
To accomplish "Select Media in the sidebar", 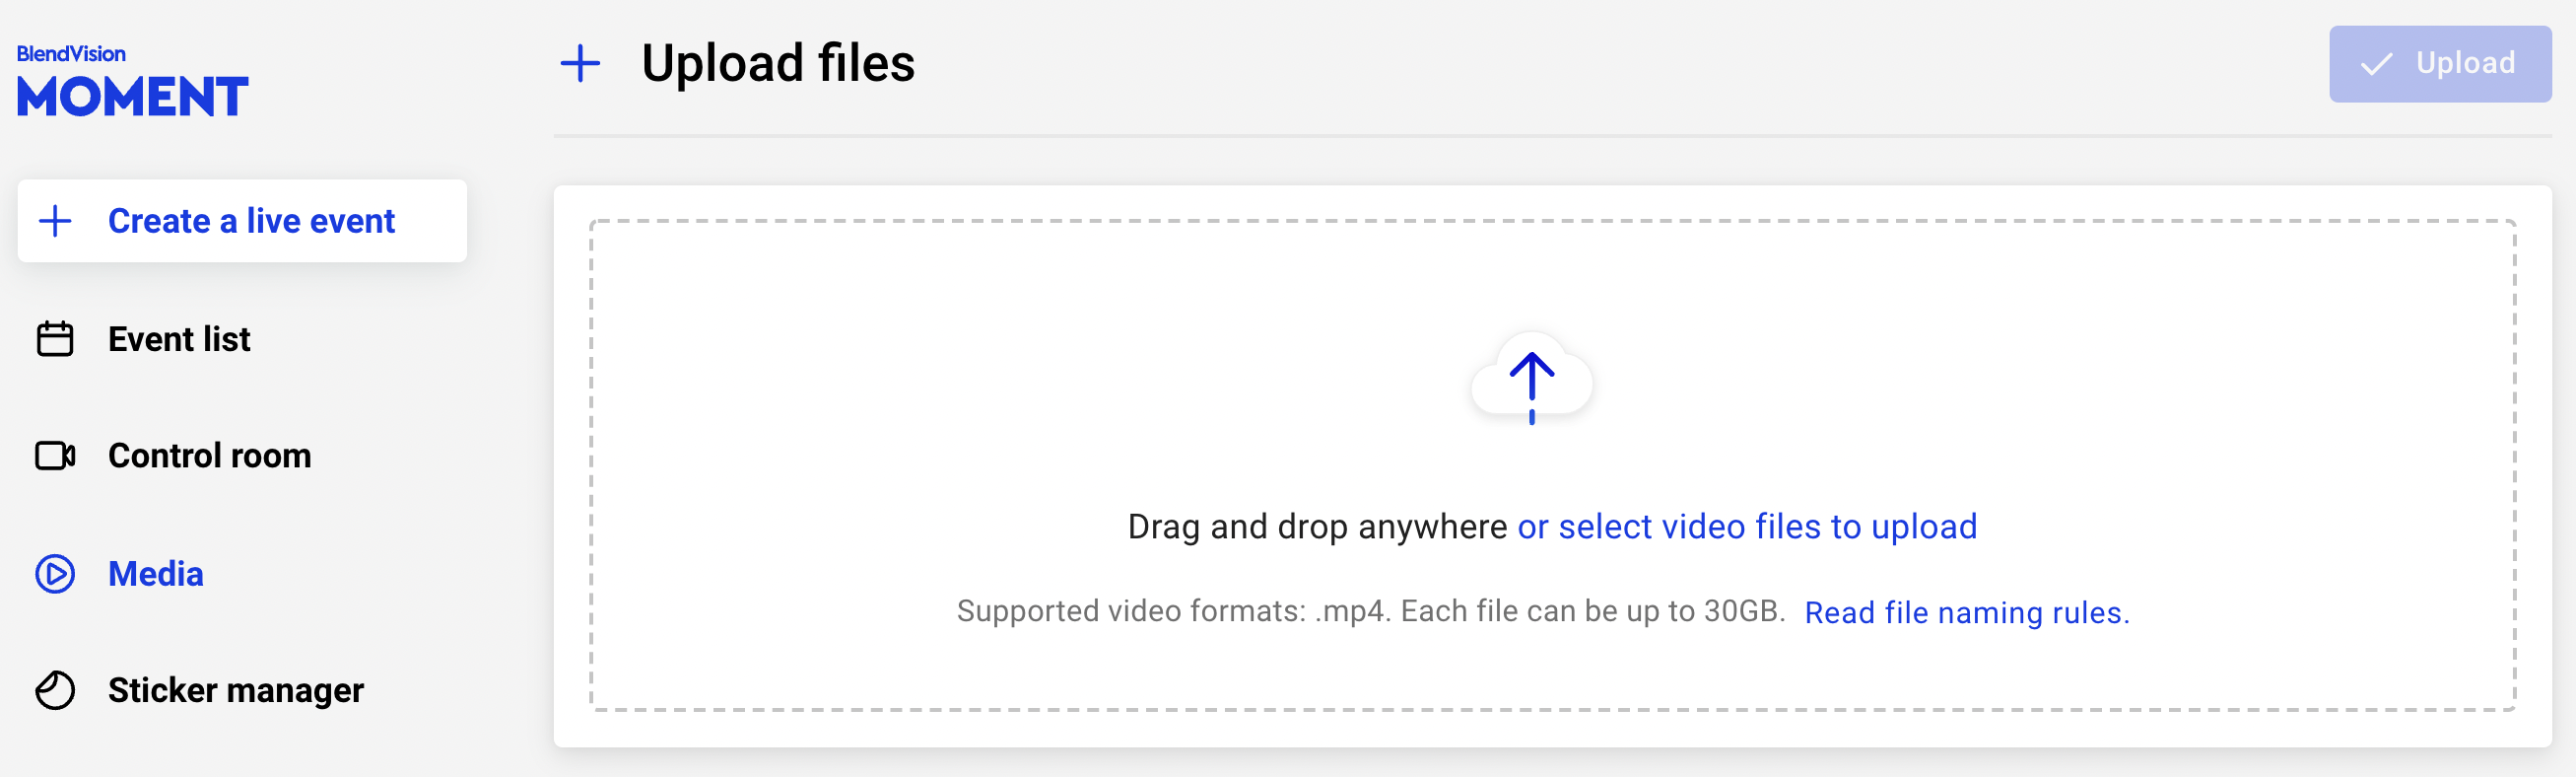I will click(156, 574).
